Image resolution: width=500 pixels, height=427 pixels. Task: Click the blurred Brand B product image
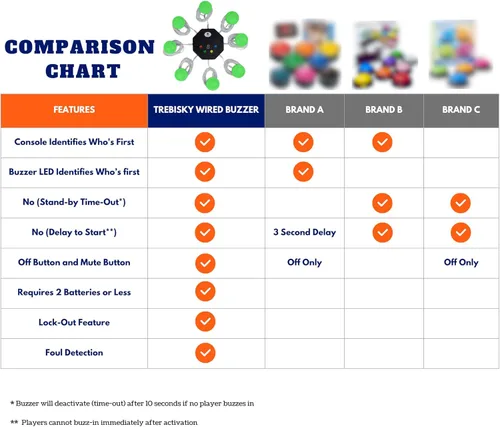(383, 55)
